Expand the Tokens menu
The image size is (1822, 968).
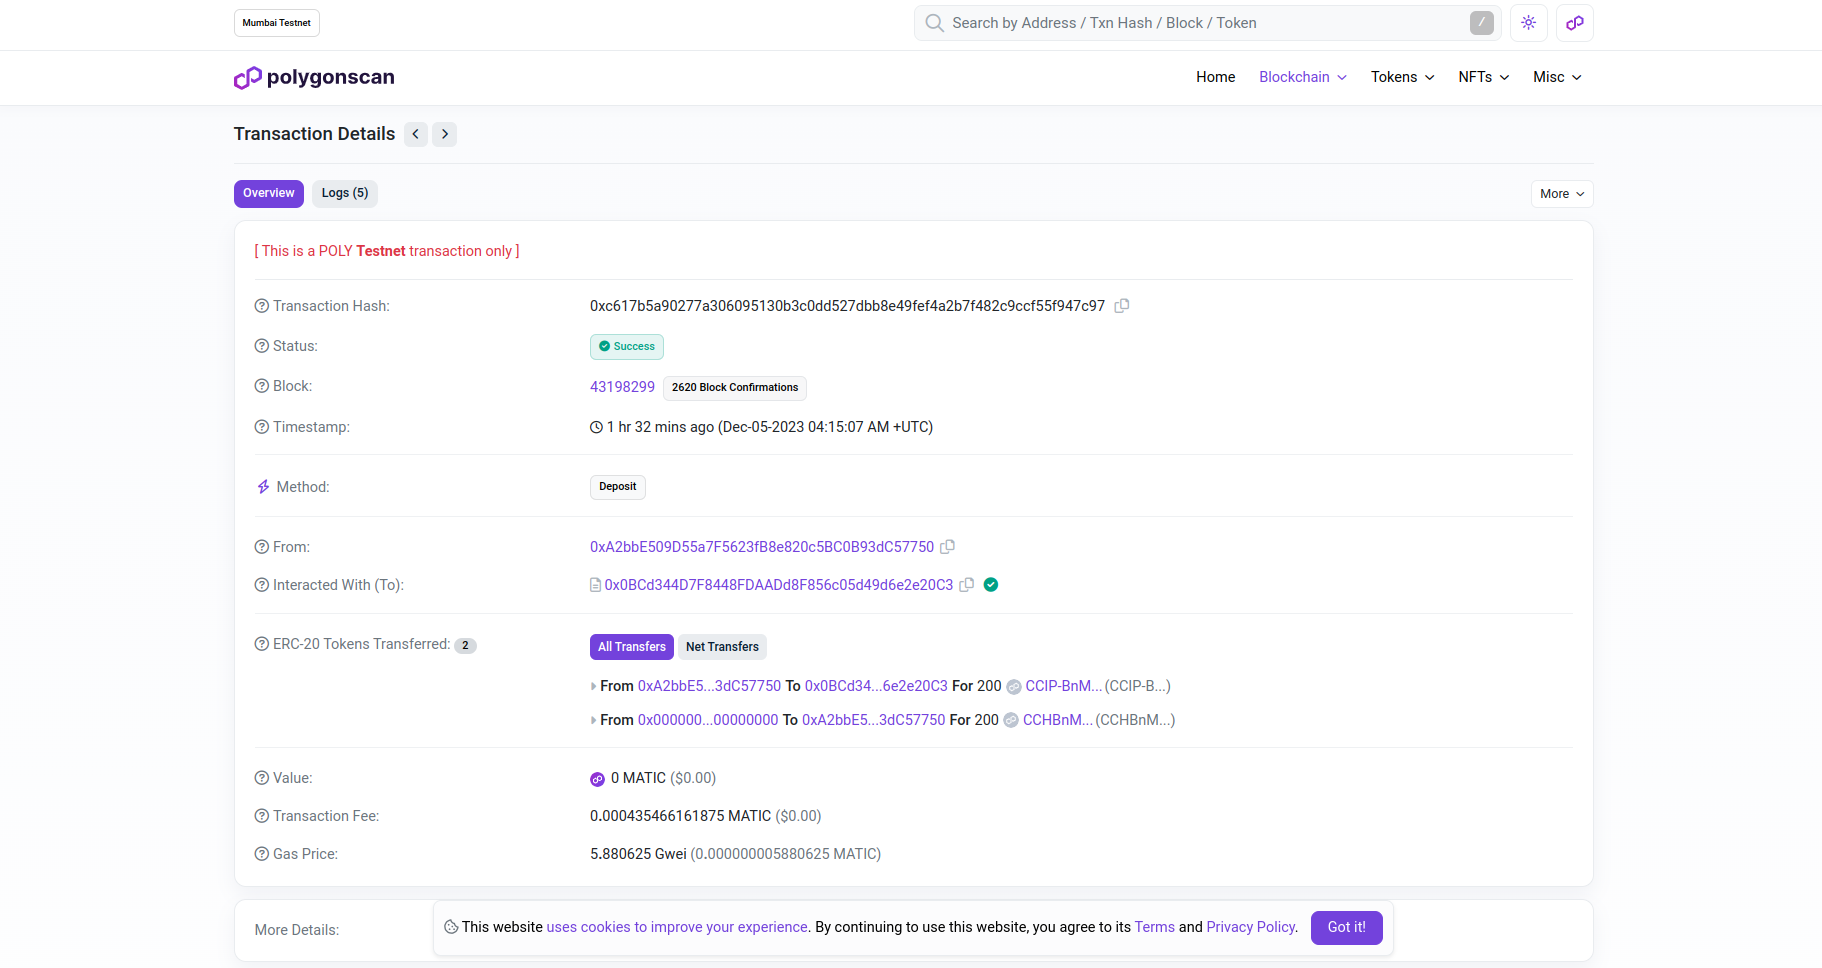(x=1403, y=77)
